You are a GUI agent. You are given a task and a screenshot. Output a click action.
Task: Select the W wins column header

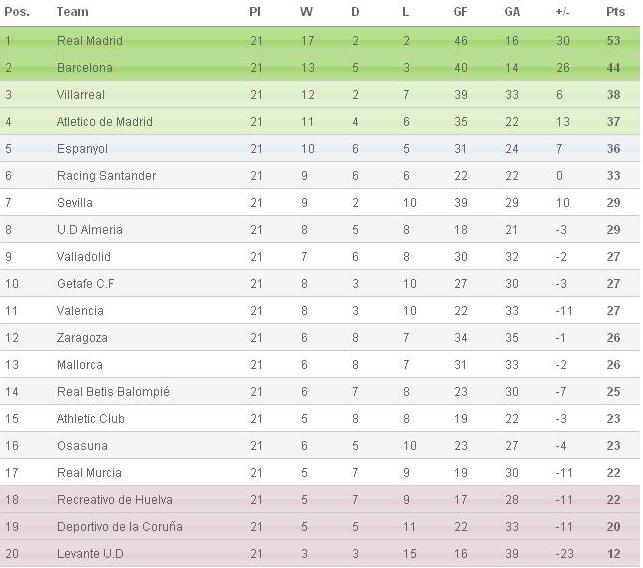coord(306,11)
